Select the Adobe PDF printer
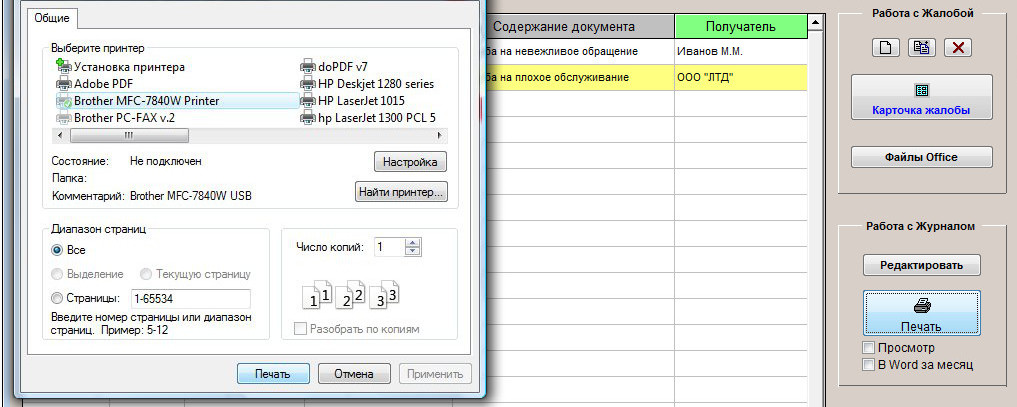Image resolution: width=1017 pixels, height=407 pixels. [97, 84]
